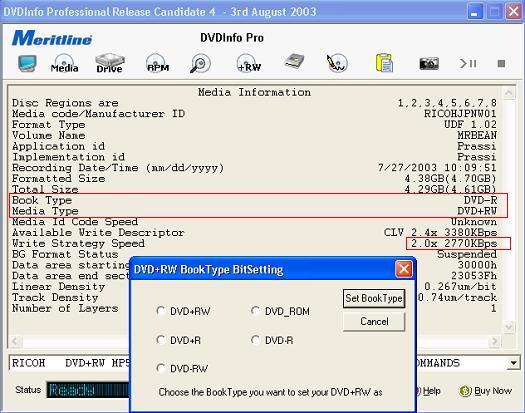Open the Drive info tool
Image resolution: width=525 pixels, height=413 pixels.
point(109,63)
